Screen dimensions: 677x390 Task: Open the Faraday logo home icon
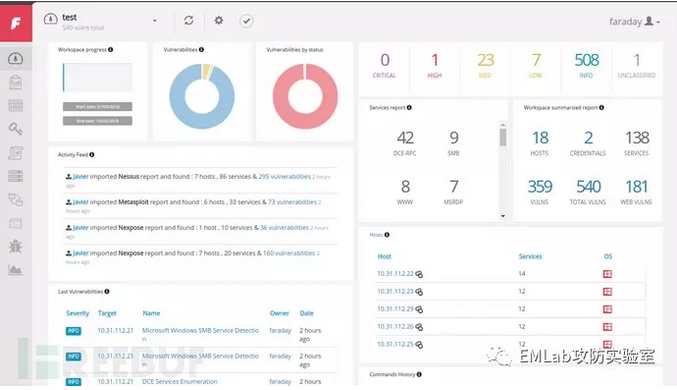click(16, 23)
